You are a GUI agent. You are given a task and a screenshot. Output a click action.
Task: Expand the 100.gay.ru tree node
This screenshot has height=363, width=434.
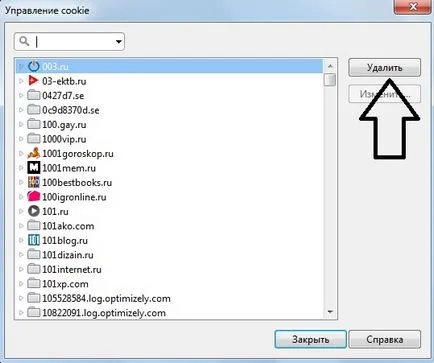[x=21, y=124]
